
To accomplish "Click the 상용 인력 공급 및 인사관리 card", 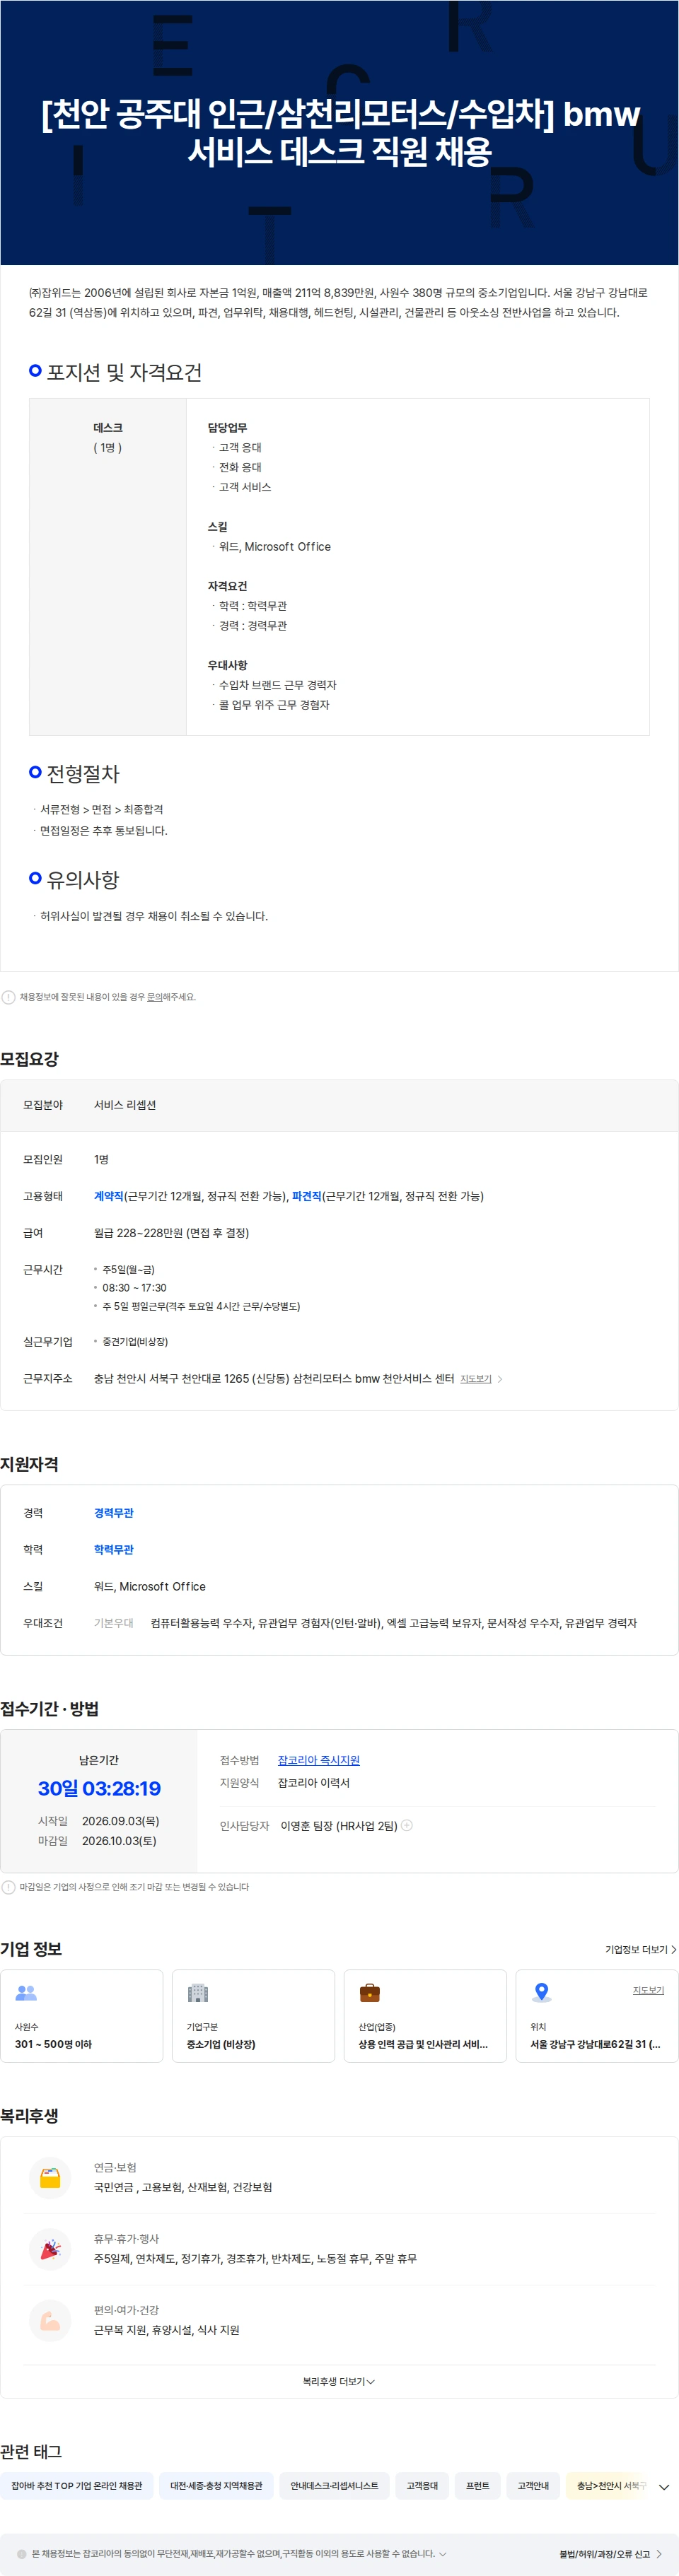I will 425,2015.
